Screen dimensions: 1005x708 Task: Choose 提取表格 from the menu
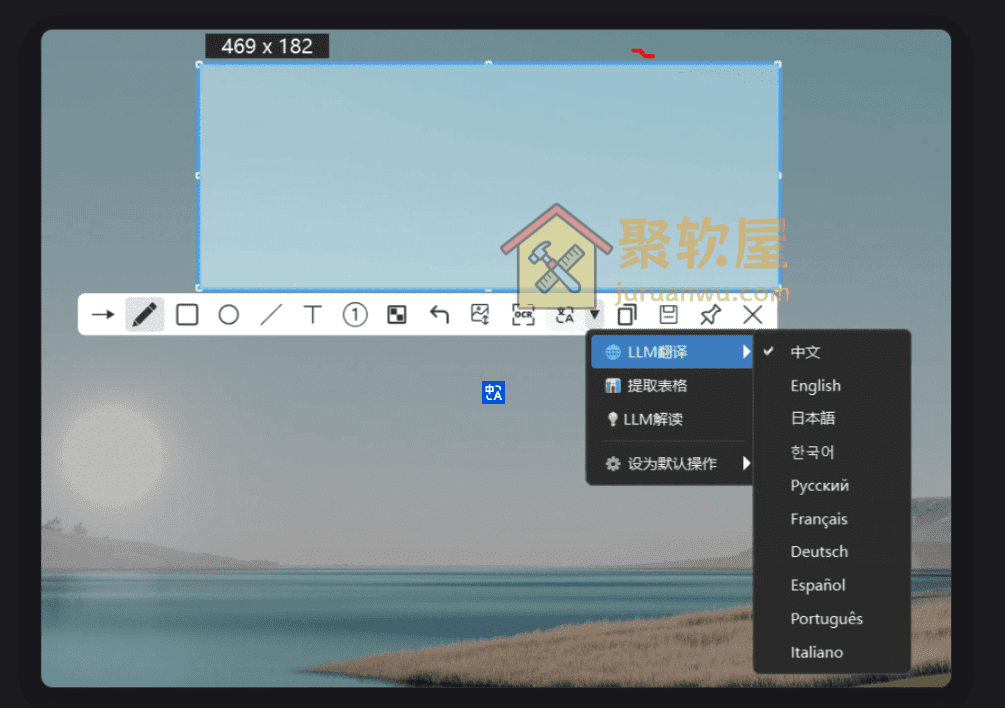[x=656, y=385]
